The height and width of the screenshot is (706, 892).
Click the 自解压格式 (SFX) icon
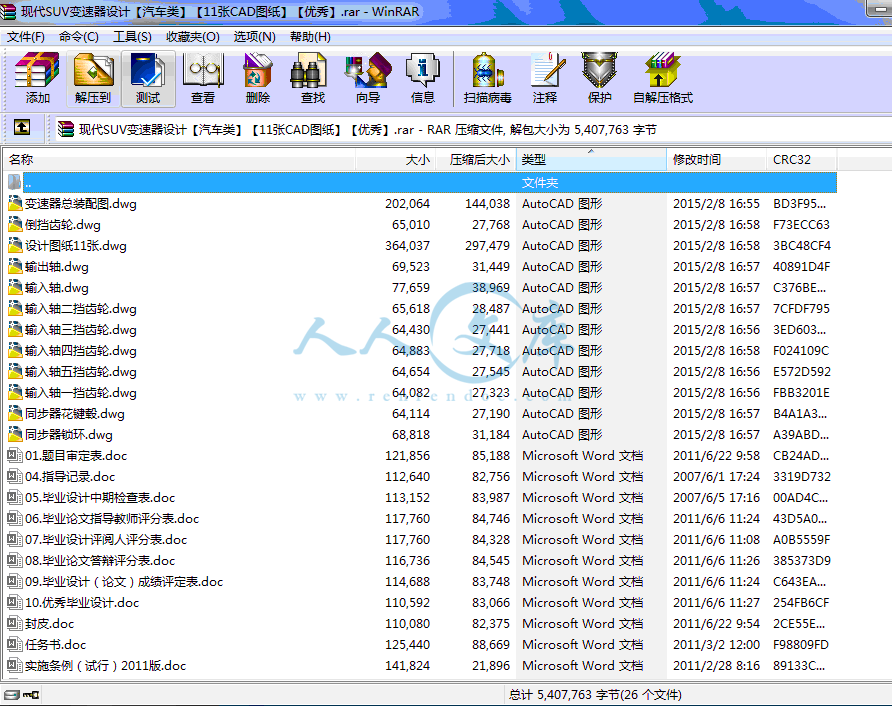point(663,79)
